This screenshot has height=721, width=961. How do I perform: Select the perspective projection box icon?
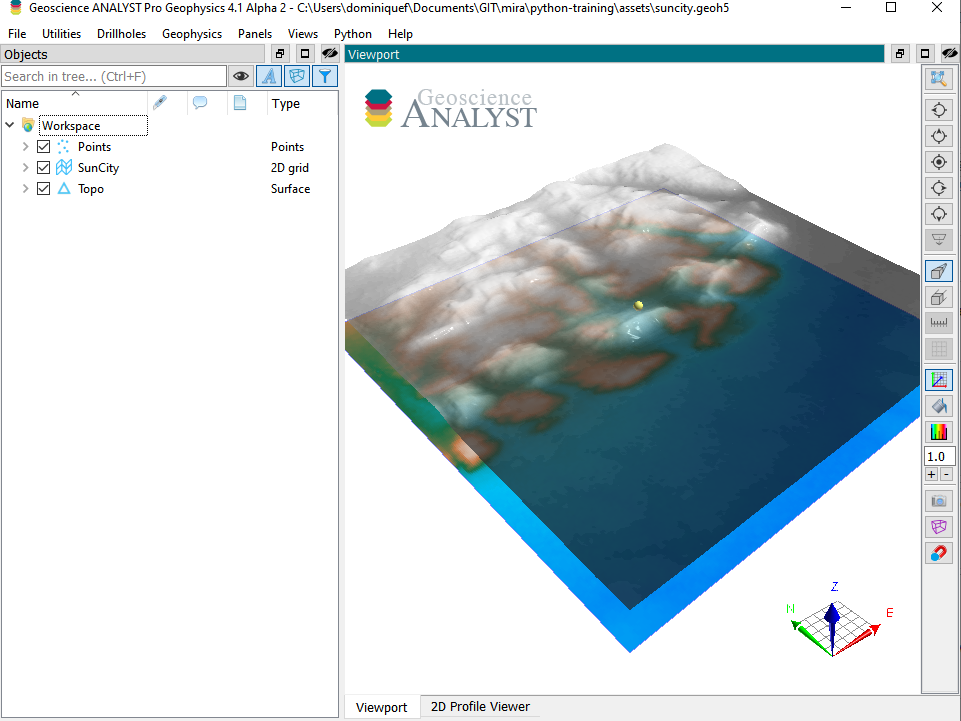[x=938, y=272]
